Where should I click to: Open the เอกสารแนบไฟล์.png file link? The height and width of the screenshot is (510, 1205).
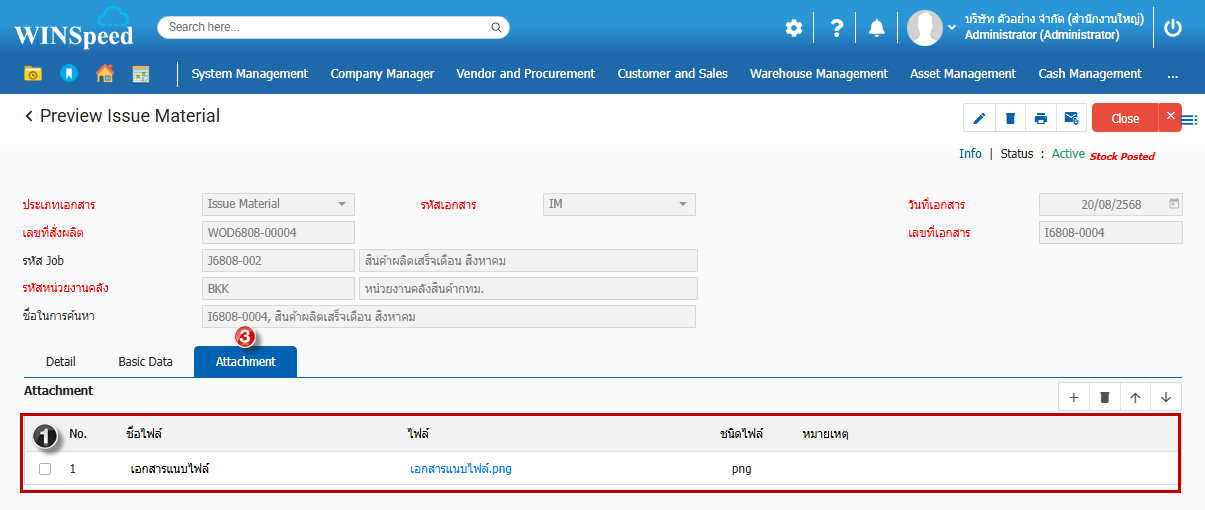pos(461,469)
